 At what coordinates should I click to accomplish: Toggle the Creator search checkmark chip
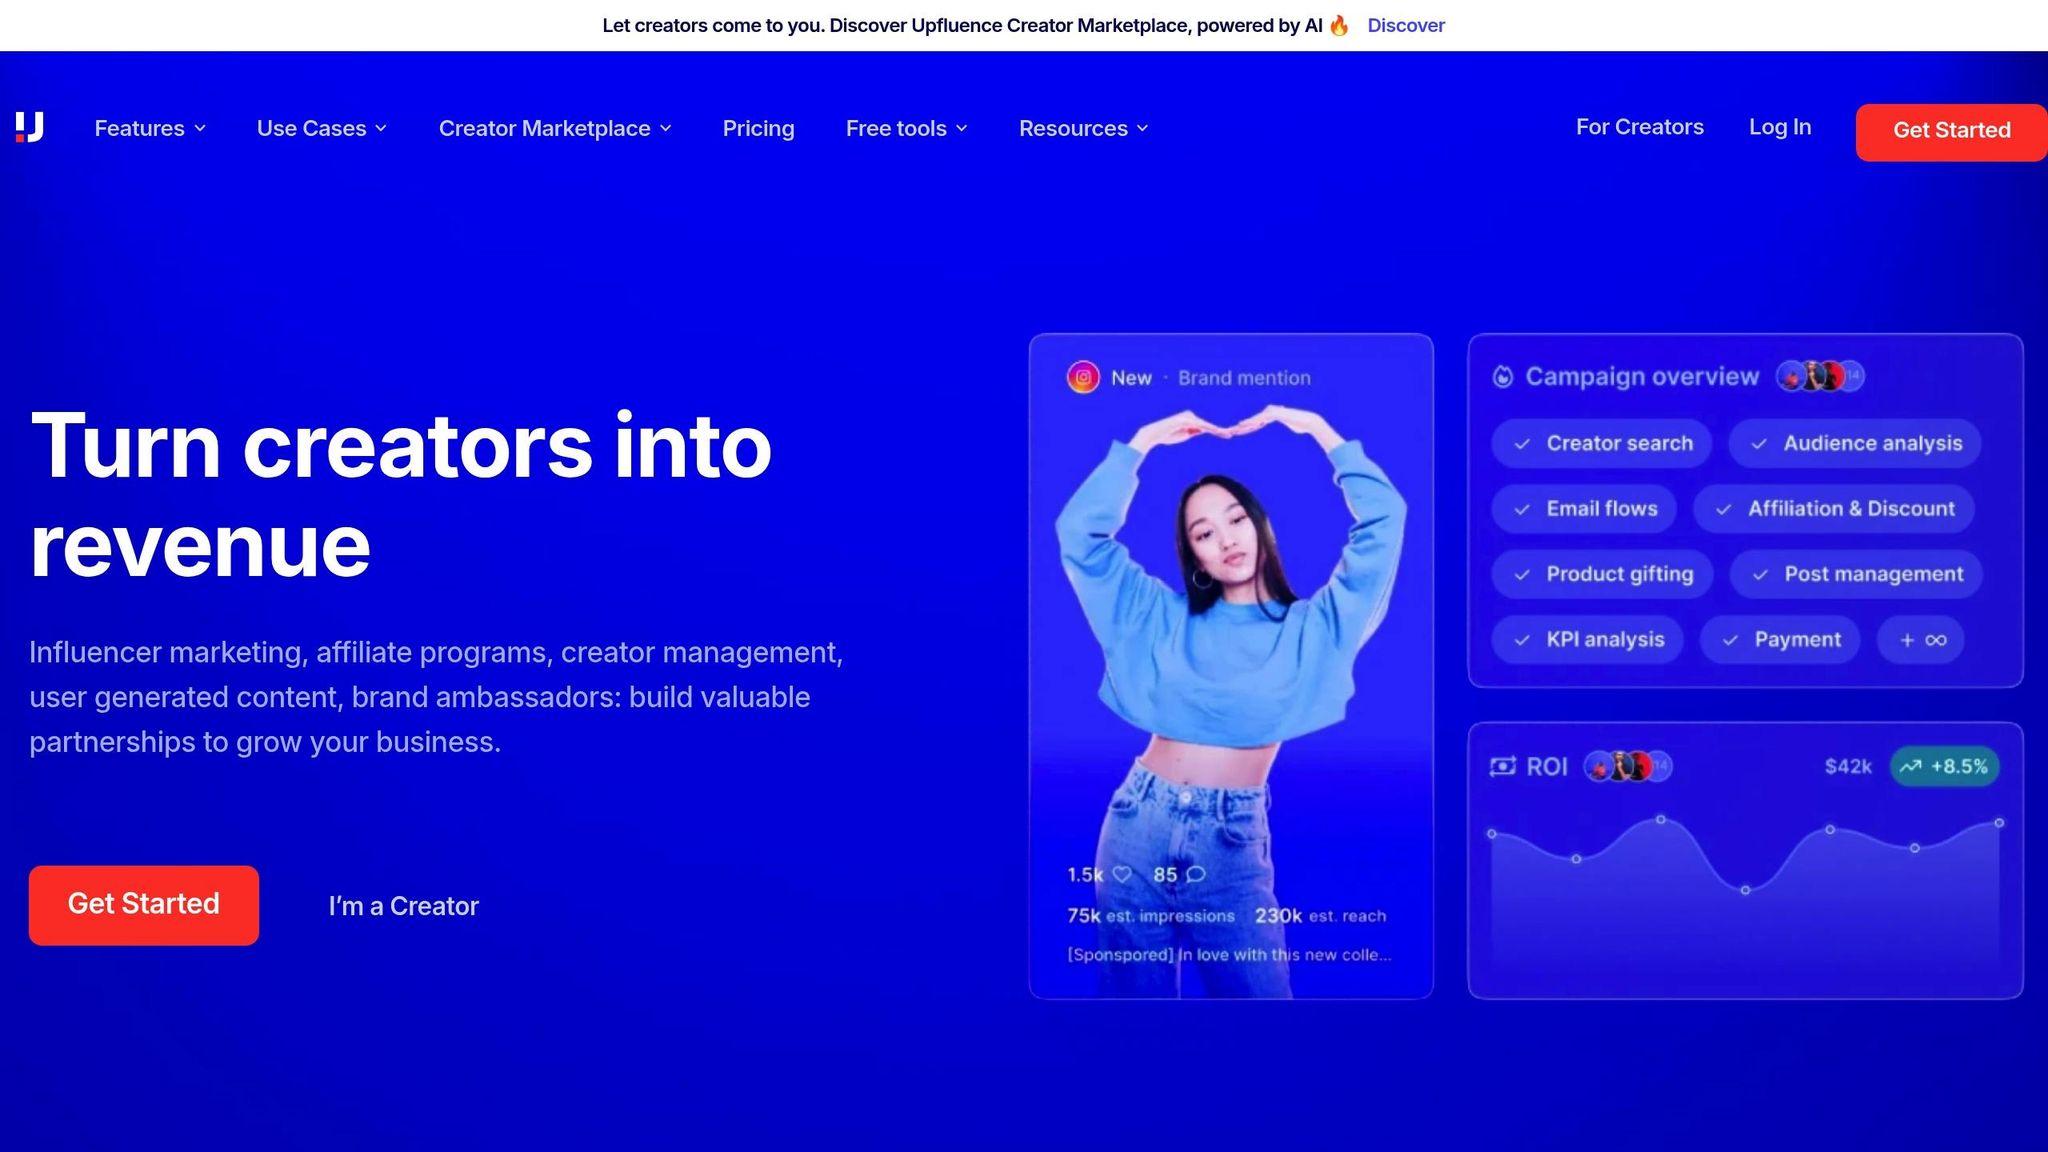pos(1601,443)
